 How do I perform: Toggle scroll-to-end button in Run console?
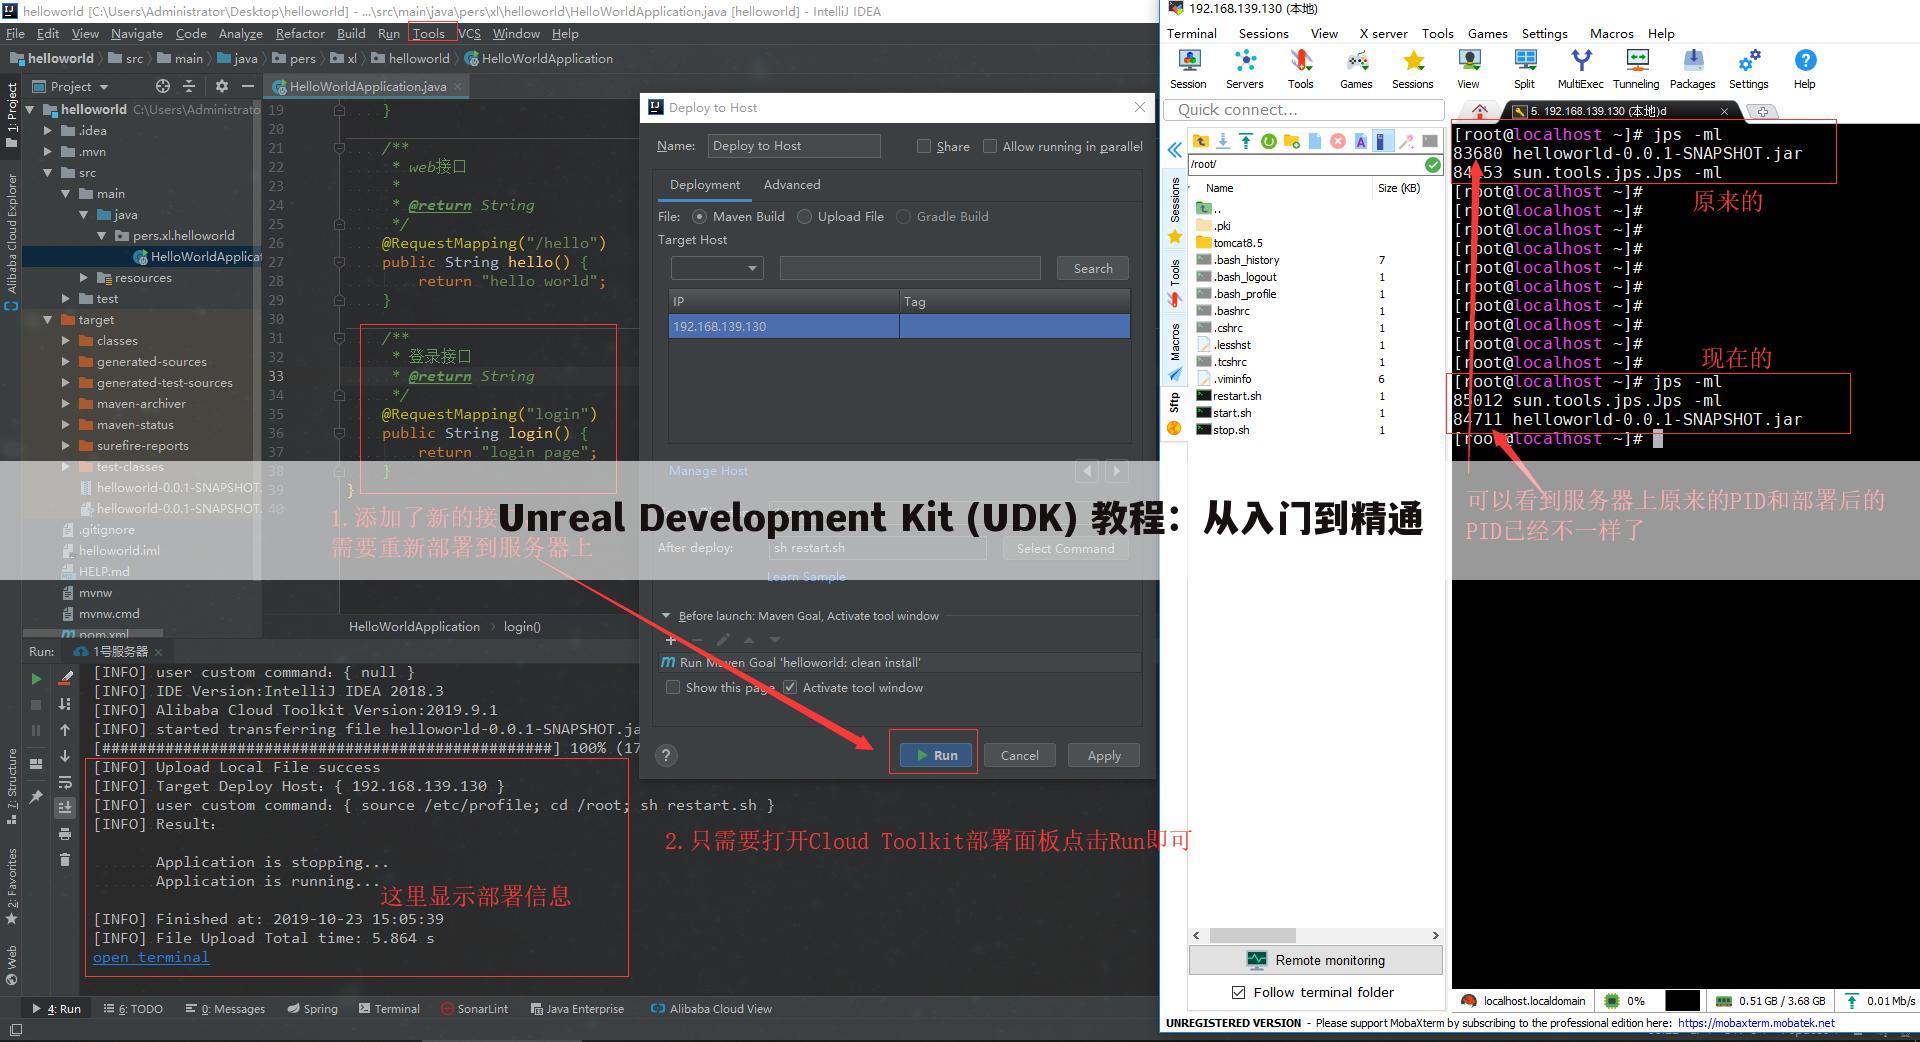[x=65, y=807]
